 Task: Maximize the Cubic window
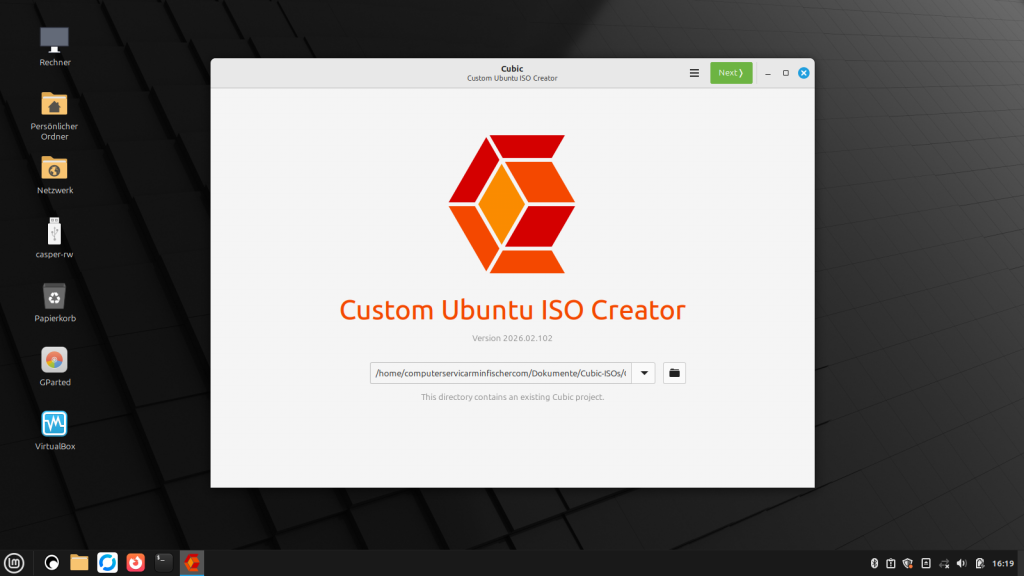pos(786,73)
